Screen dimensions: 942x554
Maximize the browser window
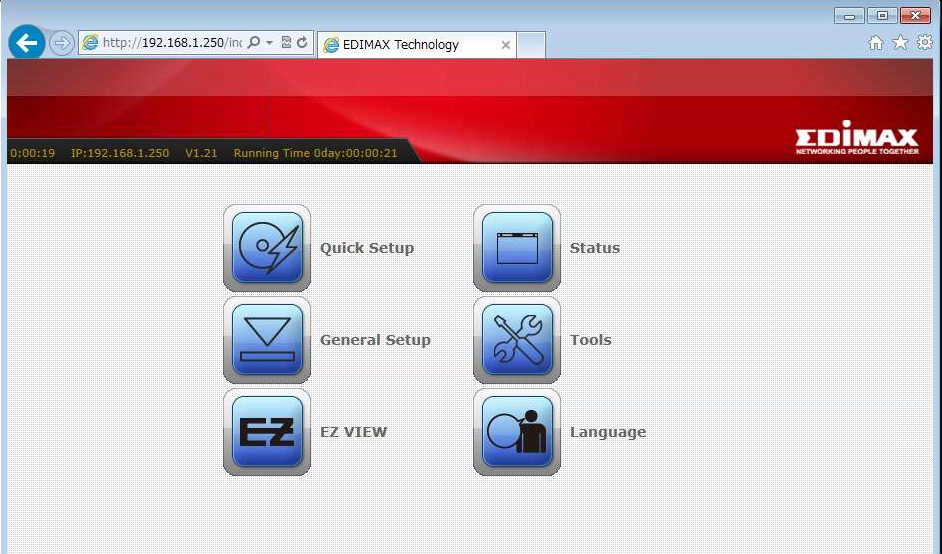pyautogui.click(x=883, y=16)
